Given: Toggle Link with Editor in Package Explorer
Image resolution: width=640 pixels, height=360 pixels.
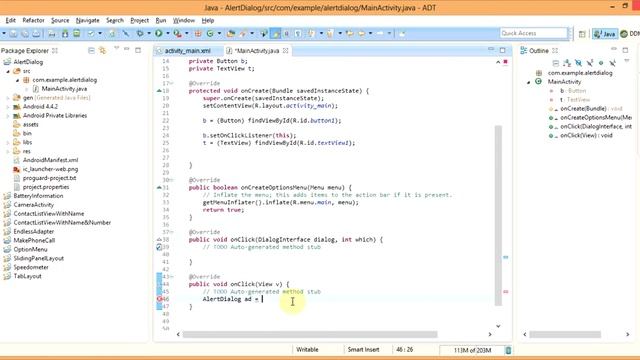Looking at the screenshot, I should tap(102, 51).
